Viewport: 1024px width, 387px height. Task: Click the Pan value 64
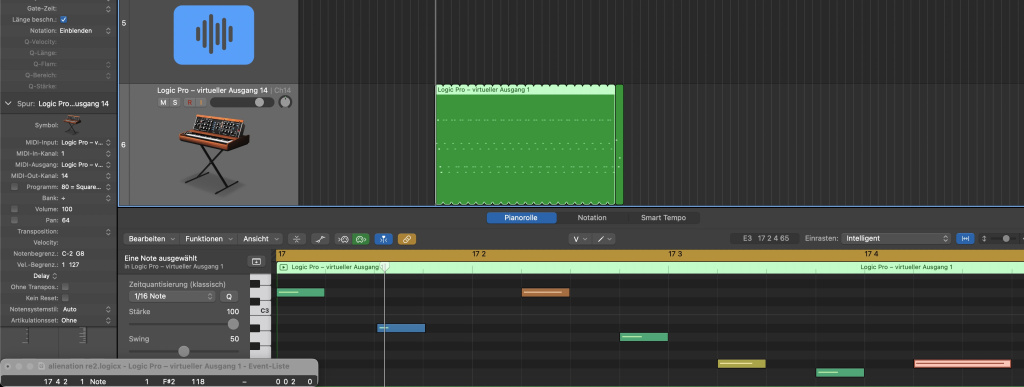pos(65,221)
